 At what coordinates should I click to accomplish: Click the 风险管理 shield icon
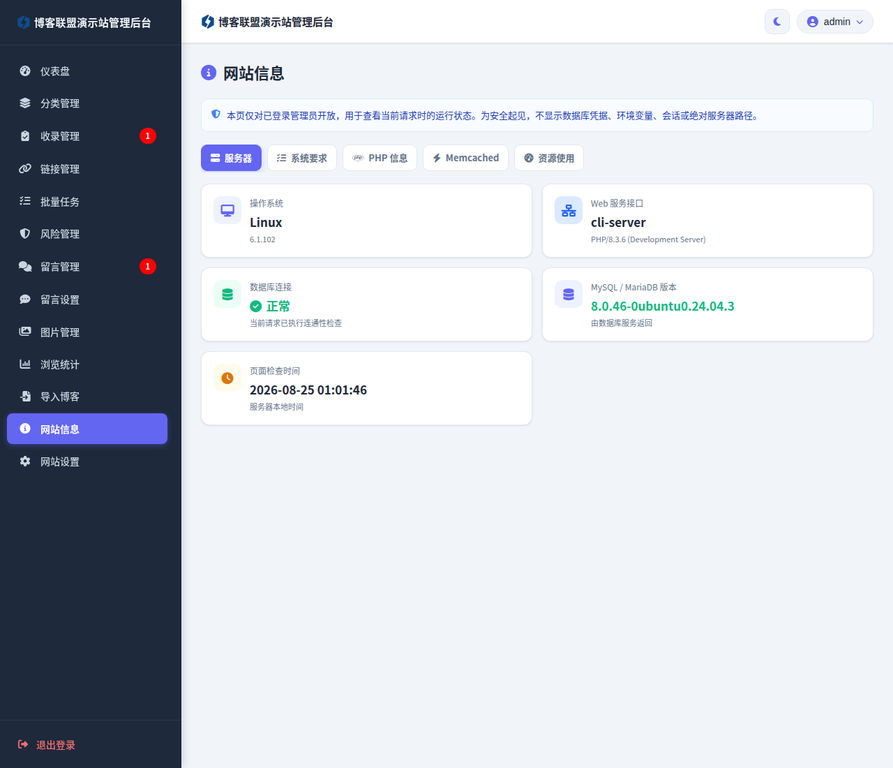(x=24, y=233)
